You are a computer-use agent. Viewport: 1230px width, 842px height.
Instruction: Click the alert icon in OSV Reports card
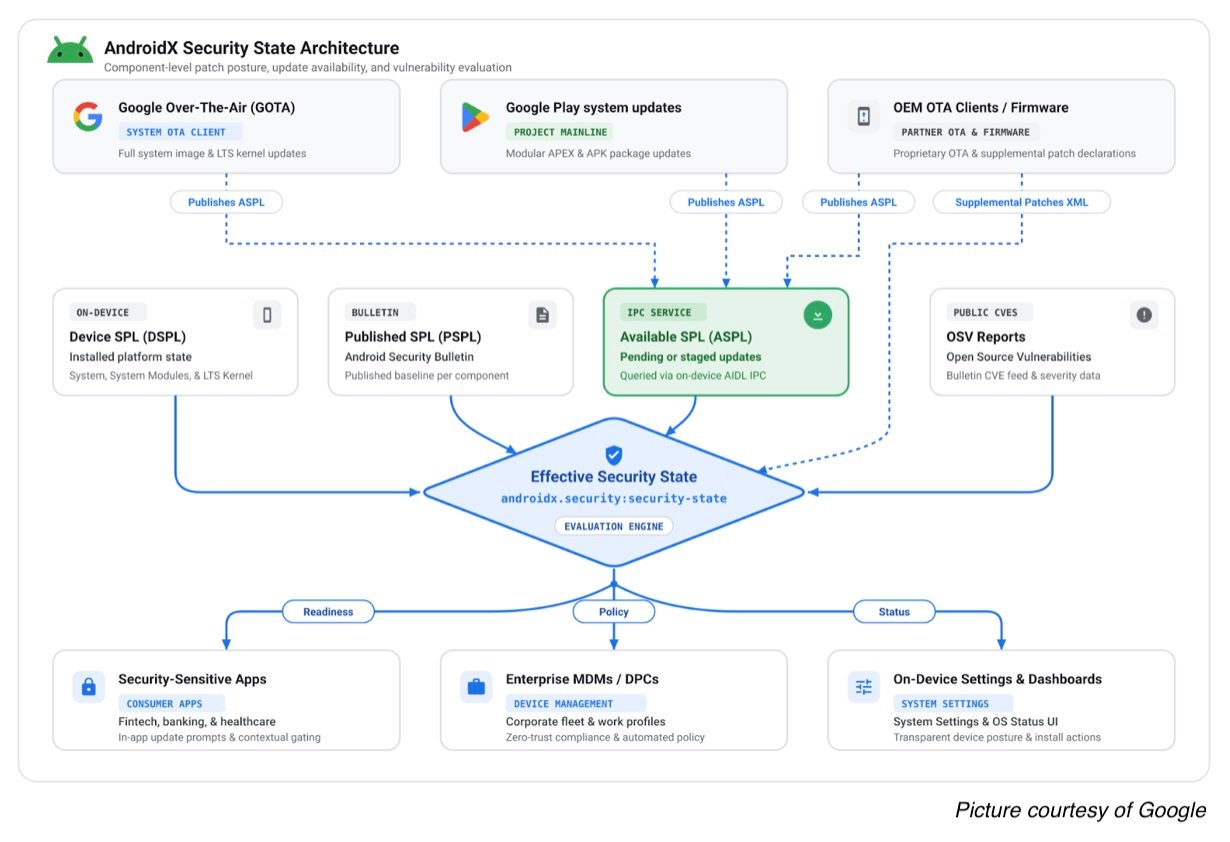[1144, 315]
